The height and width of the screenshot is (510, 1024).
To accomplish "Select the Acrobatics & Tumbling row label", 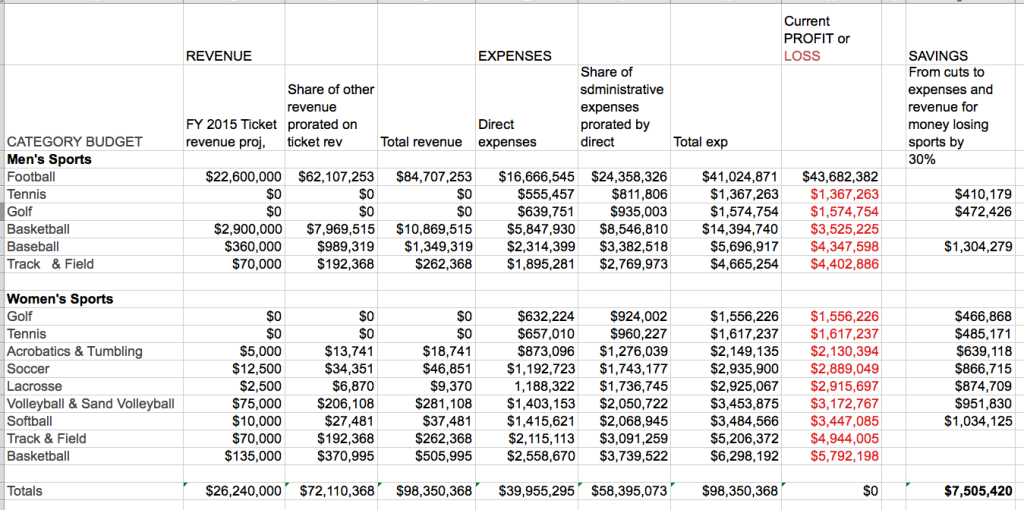I will [74, 351].
